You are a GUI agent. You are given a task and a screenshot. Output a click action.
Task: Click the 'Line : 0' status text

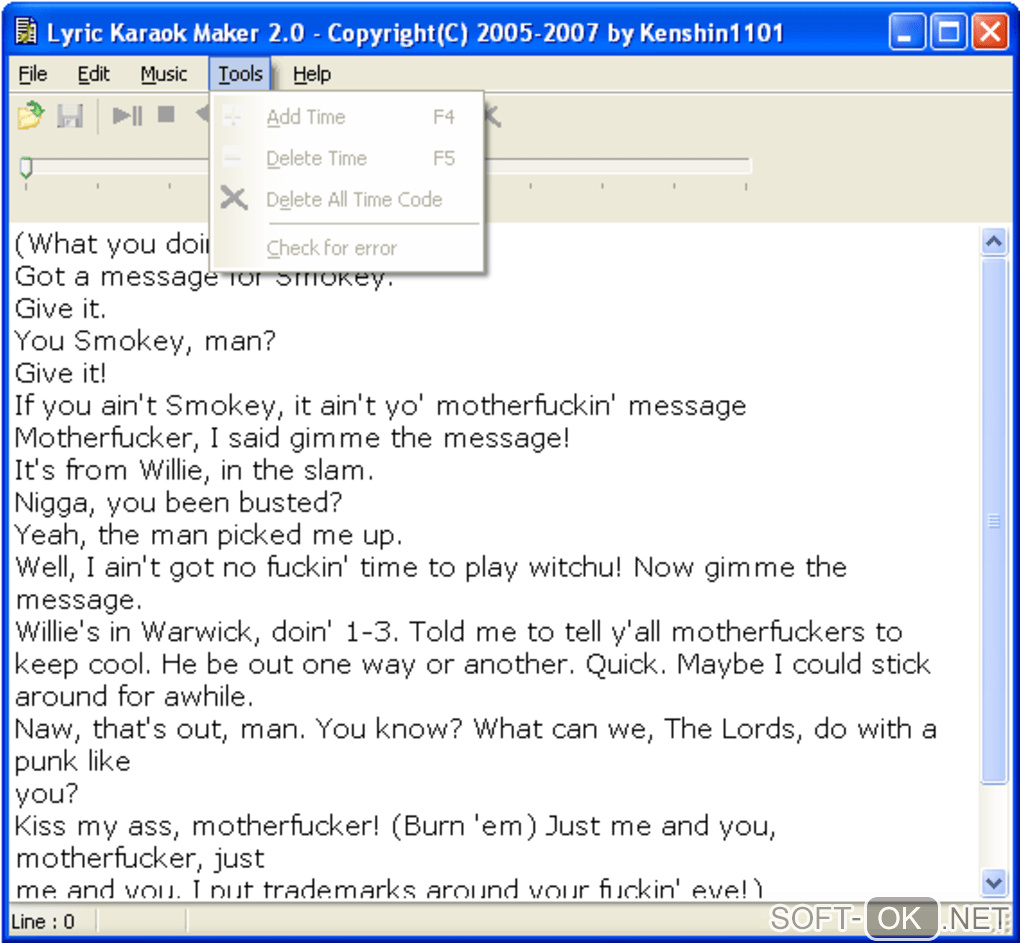pyautogui.click(x=43, y=922)
